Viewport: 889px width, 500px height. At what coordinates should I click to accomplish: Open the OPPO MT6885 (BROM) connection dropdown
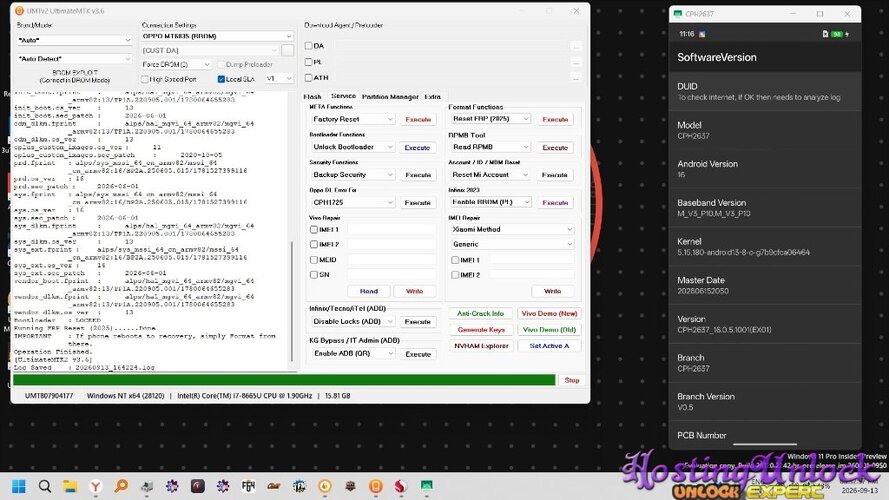217,36
